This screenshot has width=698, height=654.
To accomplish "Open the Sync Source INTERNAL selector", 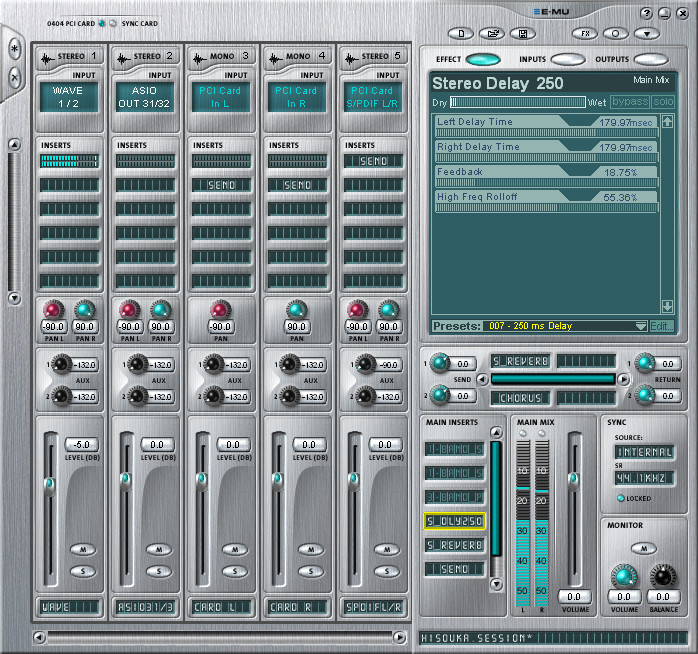I will point(643,452).
